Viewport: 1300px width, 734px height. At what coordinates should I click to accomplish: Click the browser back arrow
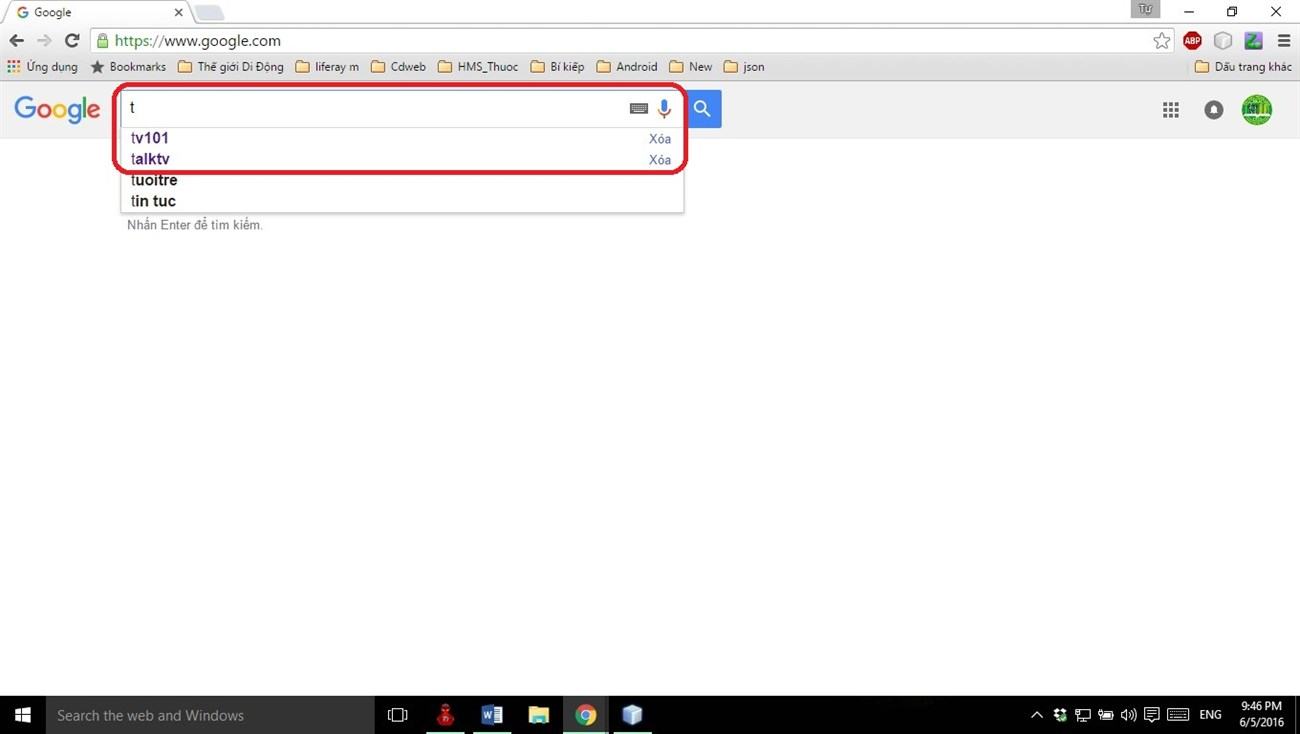[x=16, y=41]
